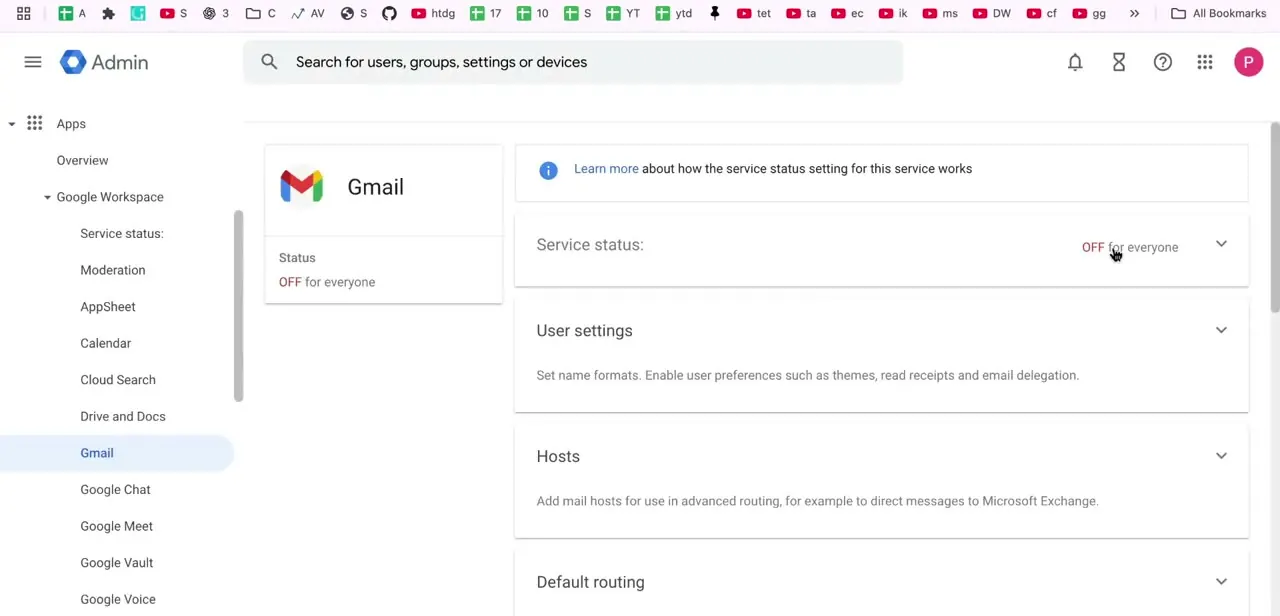
Task: Select Google Workspace in the sidebar
Action: pyautogui.click(x=110, y=197)
